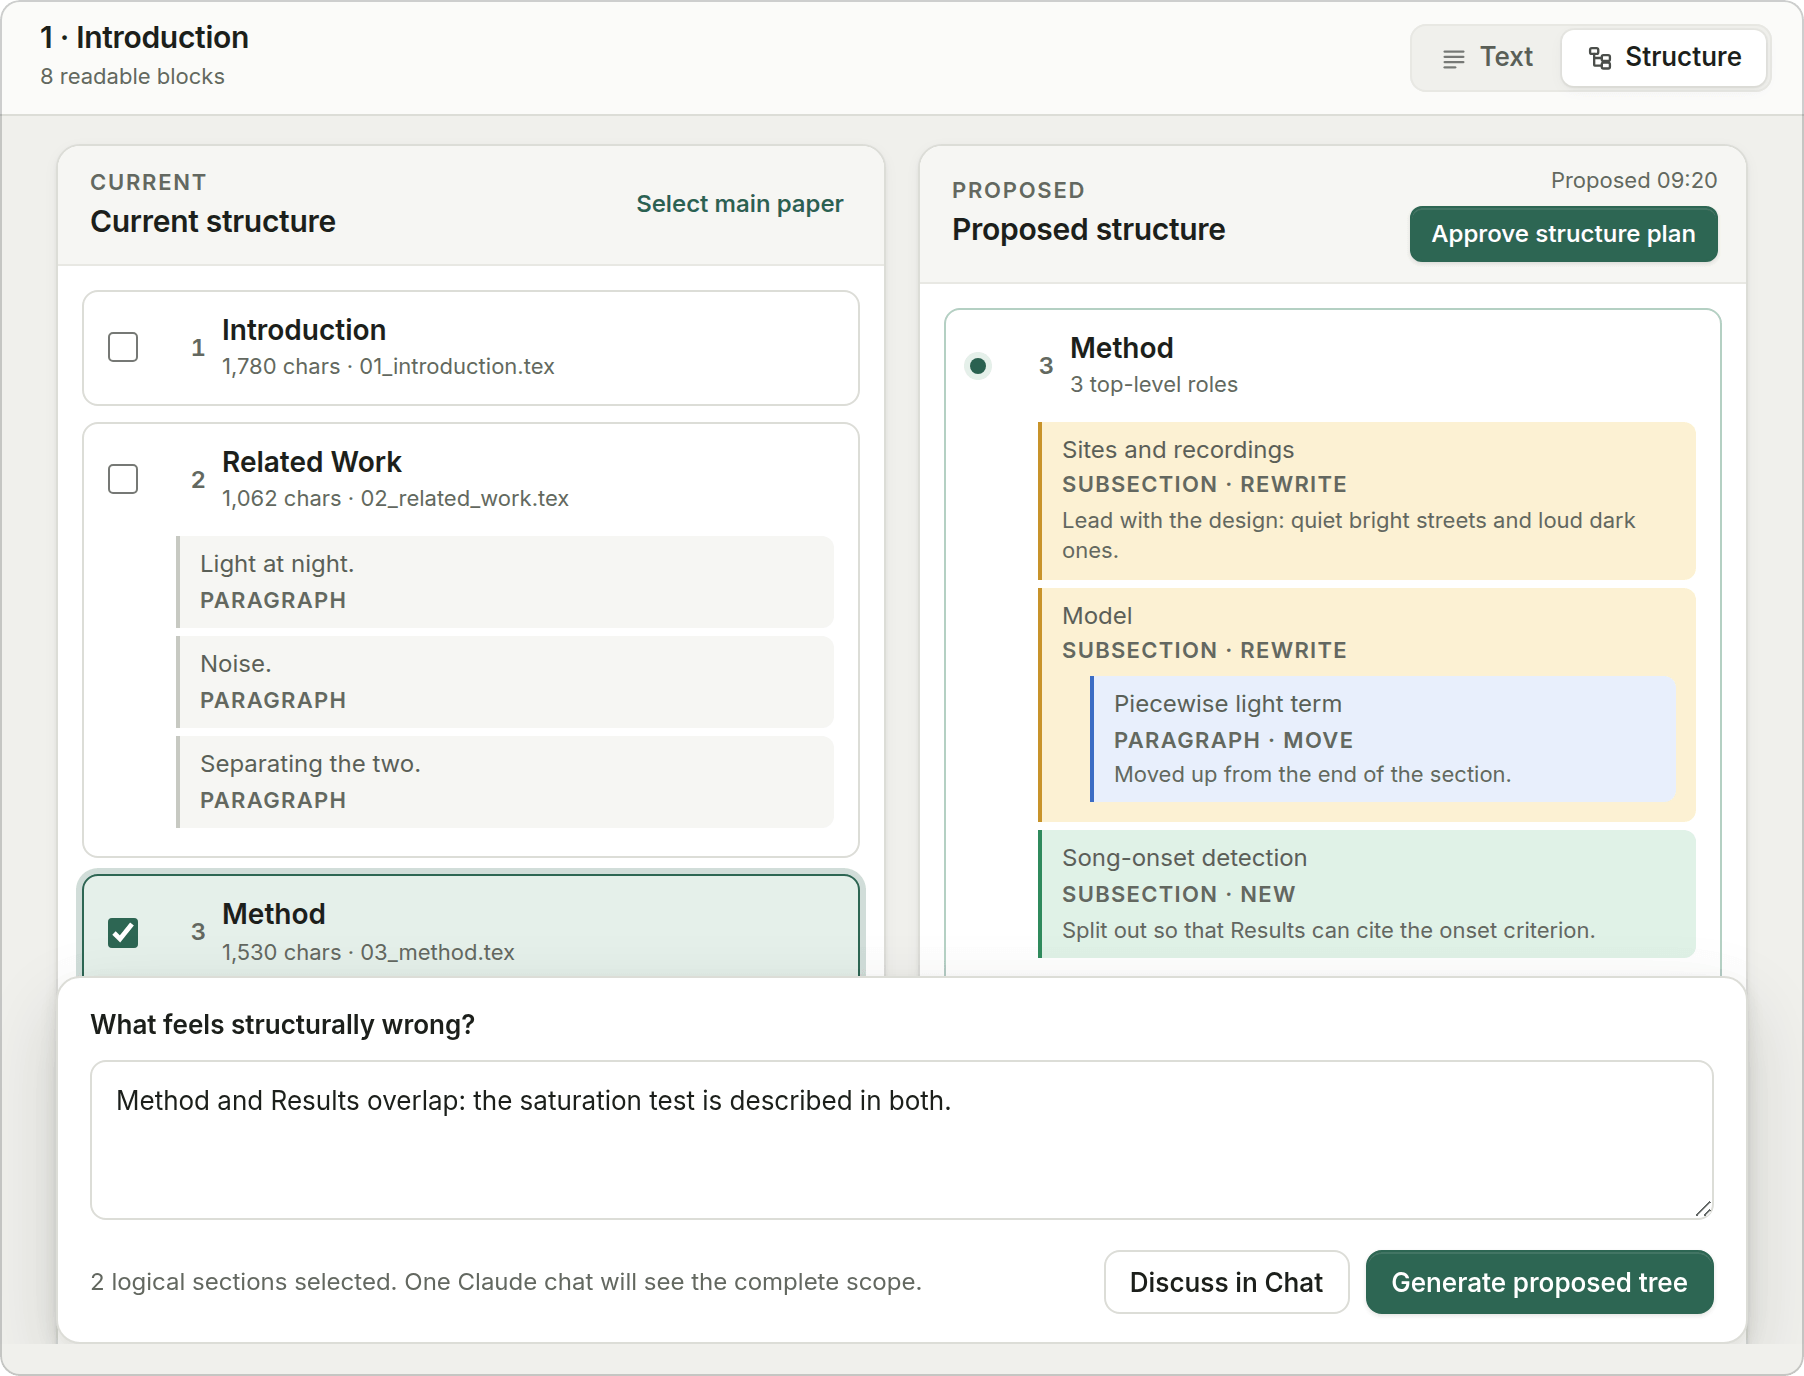
Task: Click Discuss in Chat button
Action: (1226, 1282)
